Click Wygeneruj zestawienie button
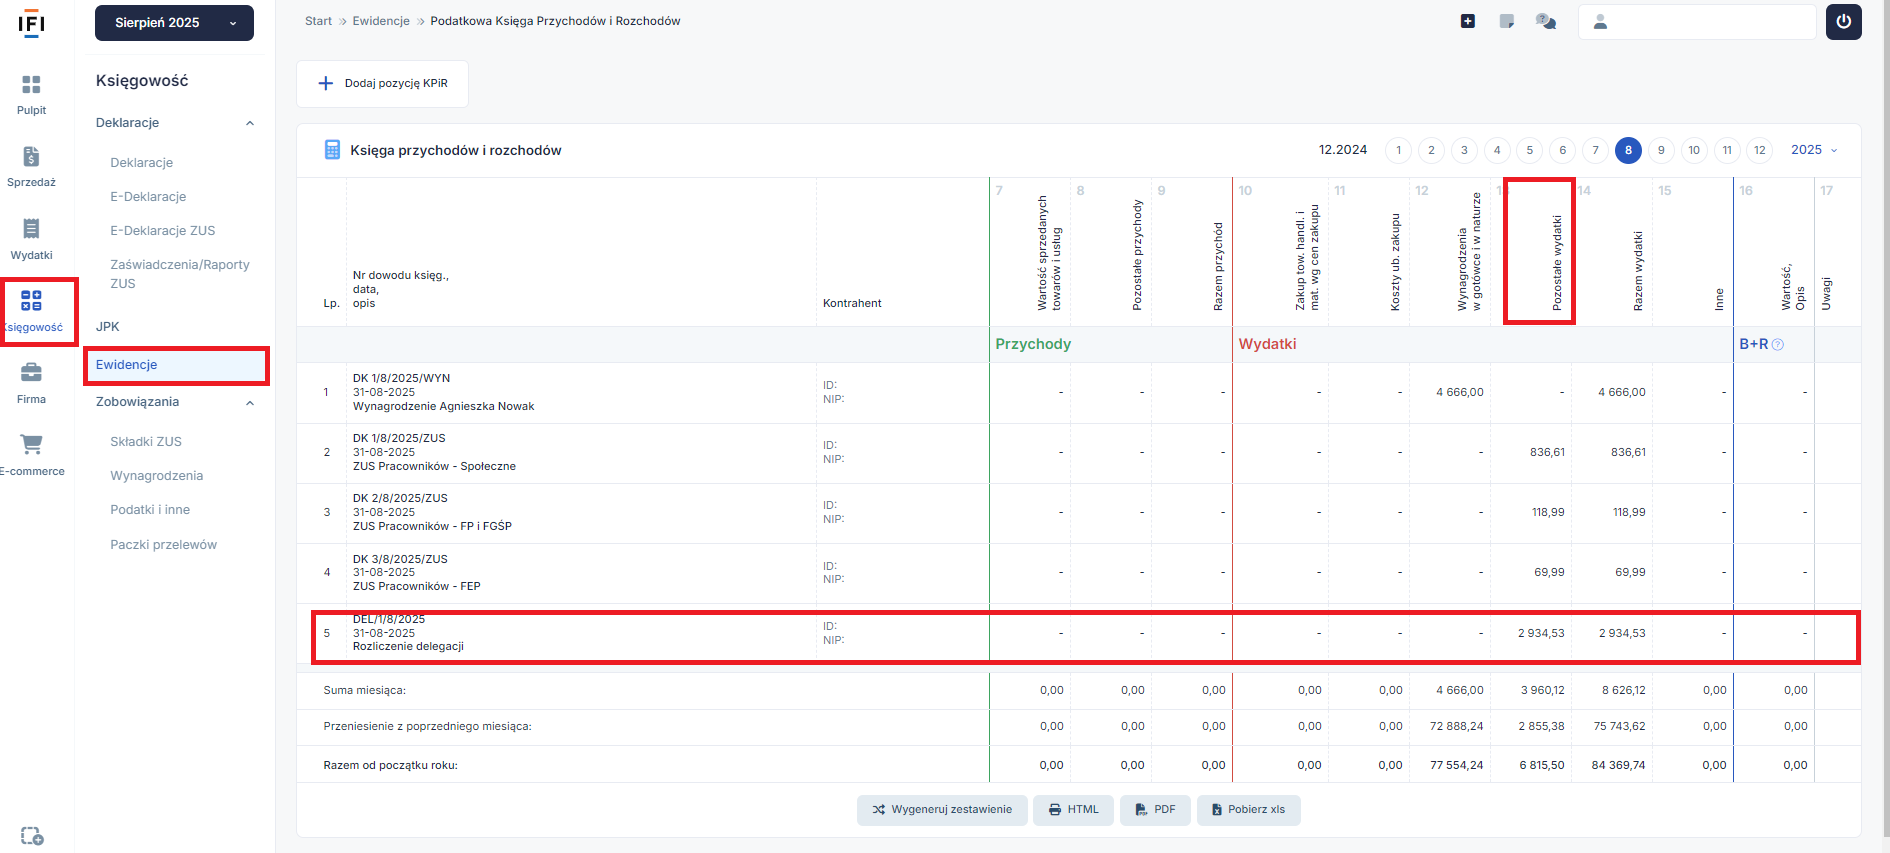 (x=941, y=810)
